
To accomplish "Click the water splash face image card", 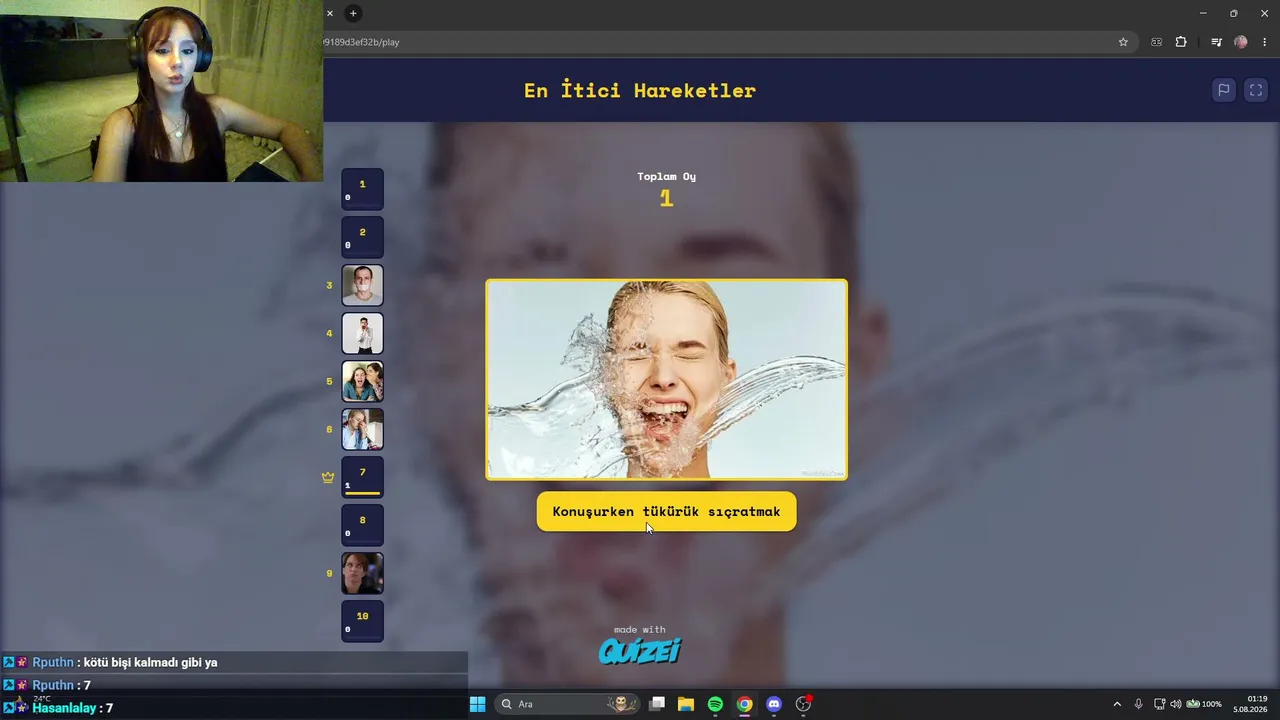I will click(x=666, y=379).
